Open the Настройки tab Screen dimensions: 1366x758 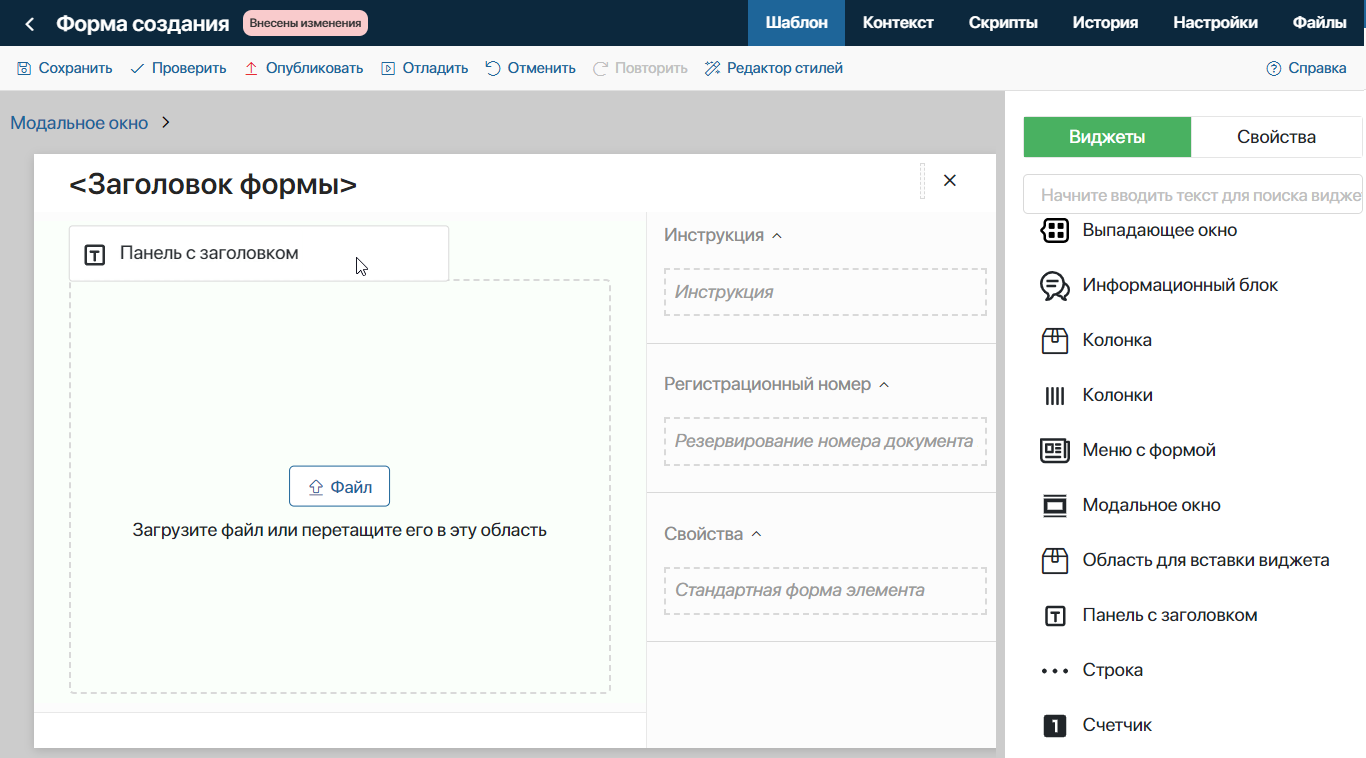(x=1215, y=23)
